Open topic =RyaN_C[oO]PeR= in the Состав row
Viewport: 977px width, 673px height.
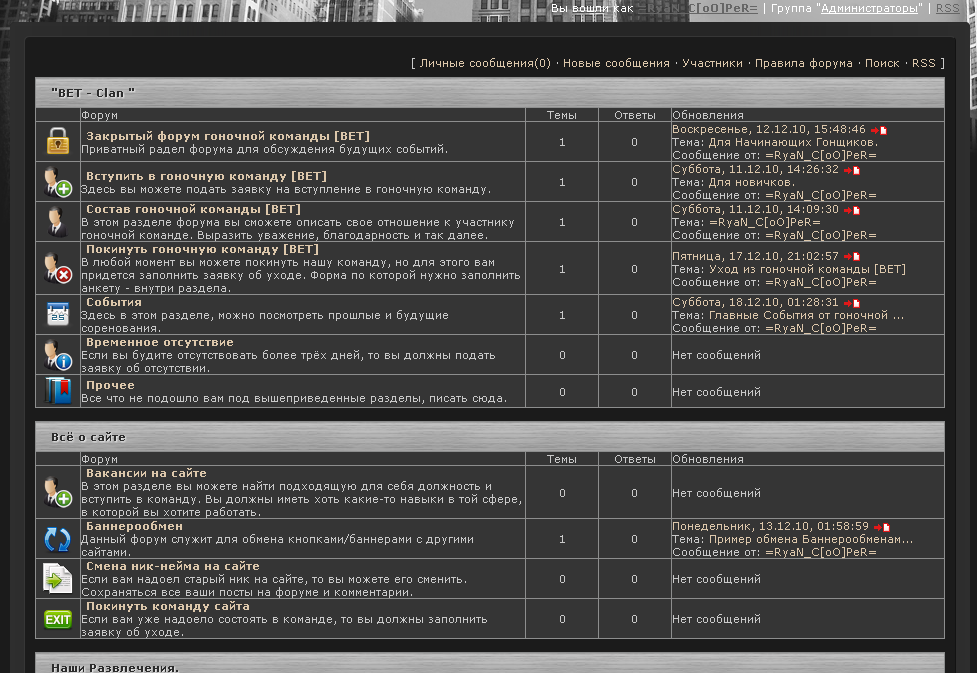point(765,222)
